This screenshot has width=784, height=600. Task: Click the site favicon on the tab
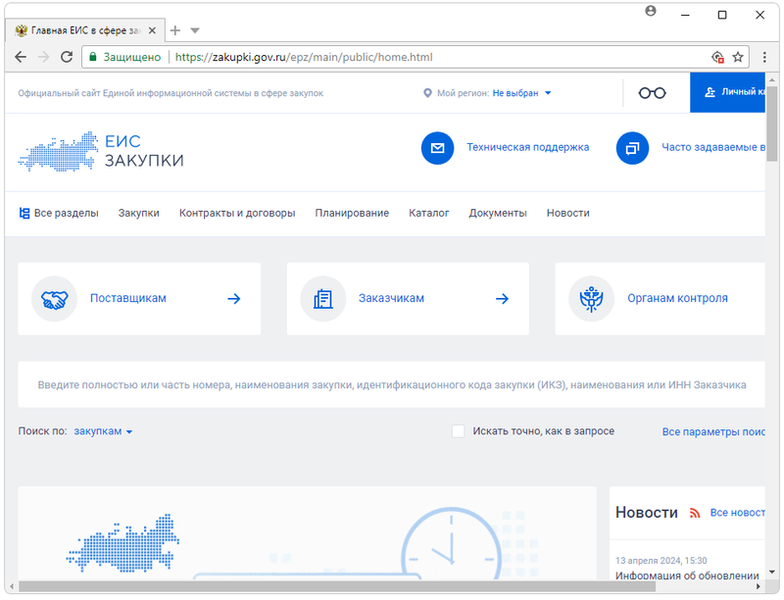[21, 30]
